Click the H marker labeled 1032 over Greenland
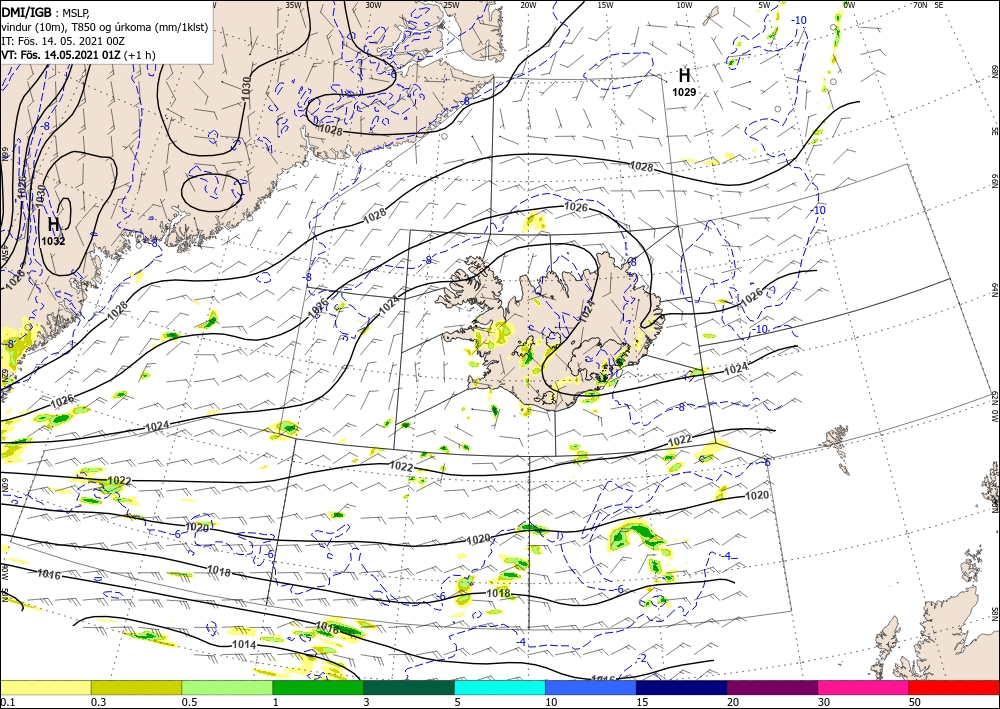Image resolution: width=1000 pixels, height=709 pixels. (54, 224)
